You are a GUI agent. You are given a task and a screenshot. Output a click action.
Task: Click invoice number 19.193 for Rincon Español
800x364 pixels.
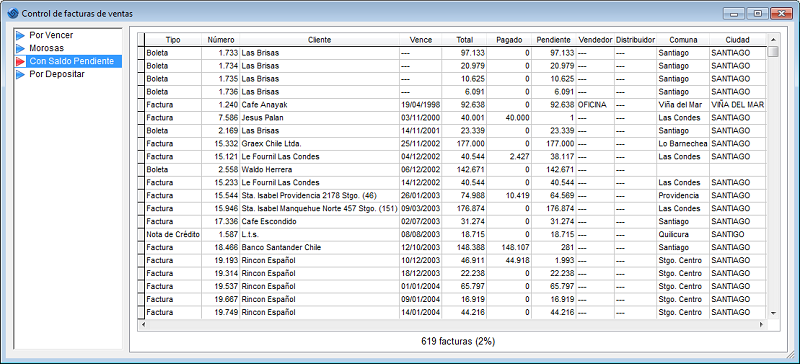tap(226, 260)
